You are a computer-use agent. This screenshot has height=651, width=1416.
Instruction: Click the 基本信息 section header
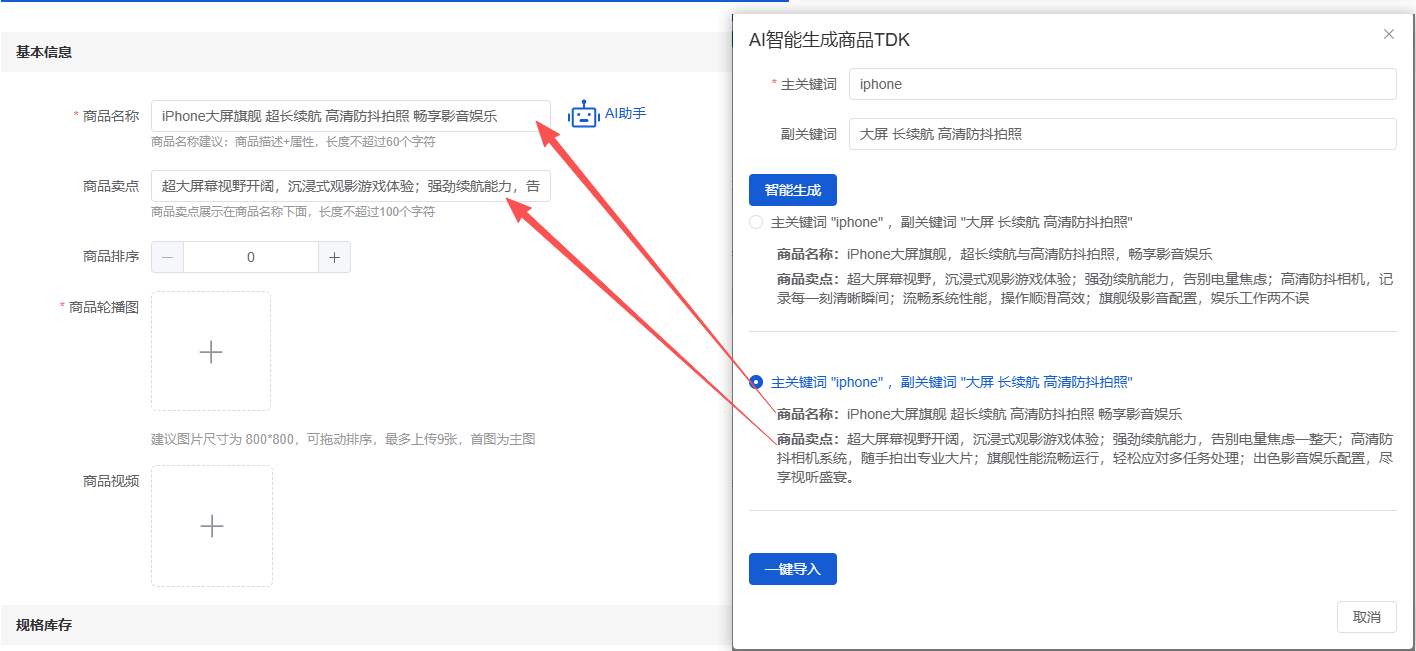tap(44, 52)
